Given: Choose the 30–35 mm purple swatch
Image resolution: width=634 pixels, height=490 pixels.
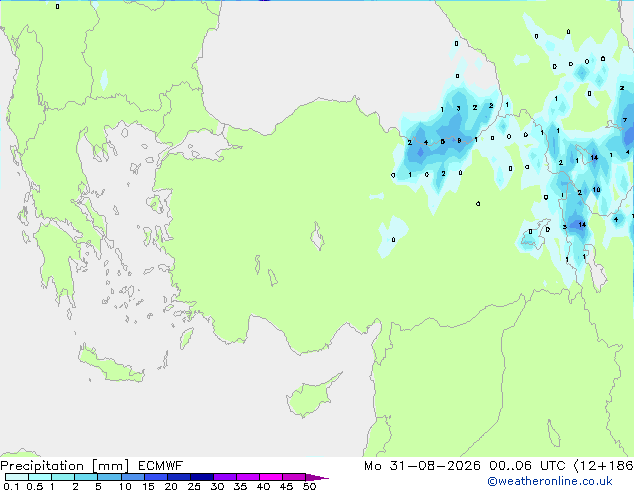Looking at the screenshot, I should pos(225,477).
